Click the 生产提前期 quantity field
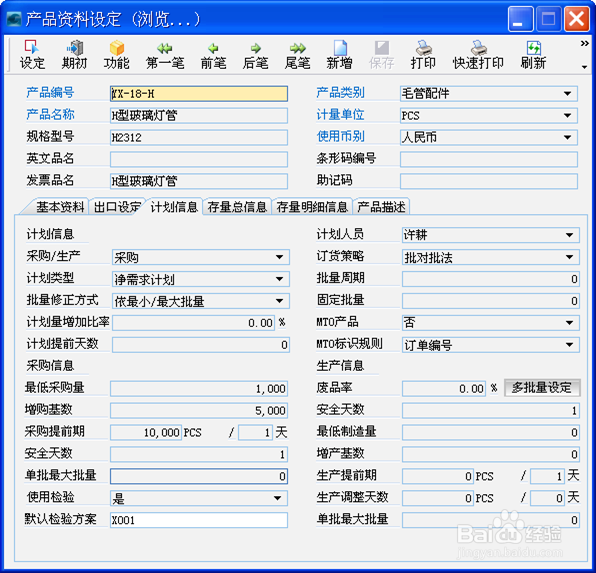Viewport: 596px width, 573px height. (438, 476)
